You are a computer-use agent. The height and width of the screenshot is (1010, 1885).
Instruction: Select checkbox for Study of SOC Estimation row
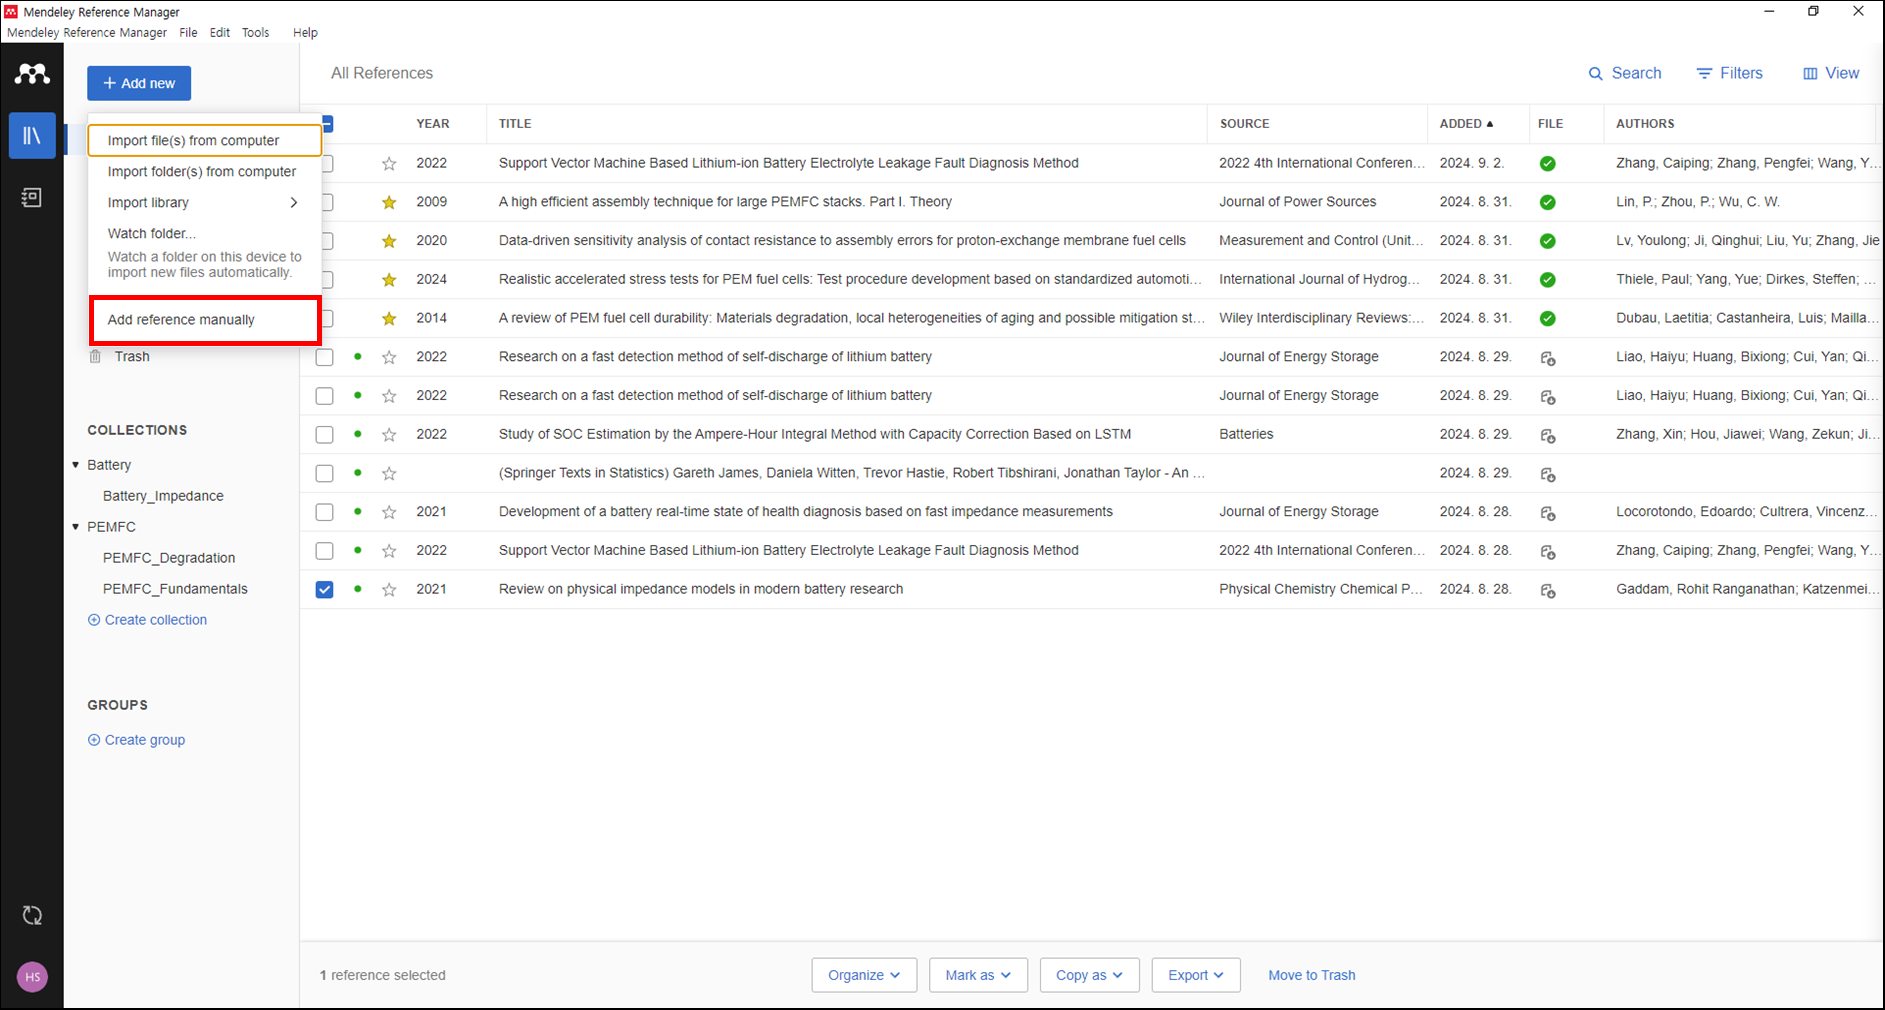point(324,435)
